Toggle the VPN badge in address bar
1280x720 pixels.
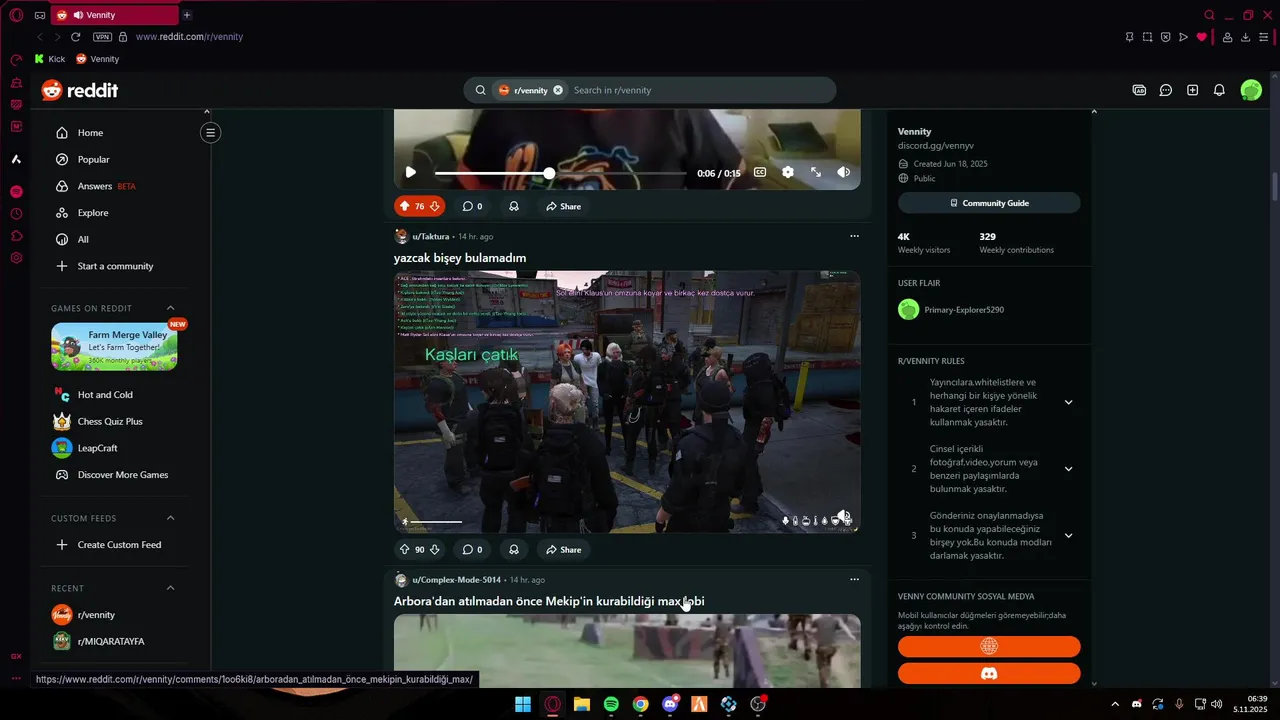tap(102, 37)
